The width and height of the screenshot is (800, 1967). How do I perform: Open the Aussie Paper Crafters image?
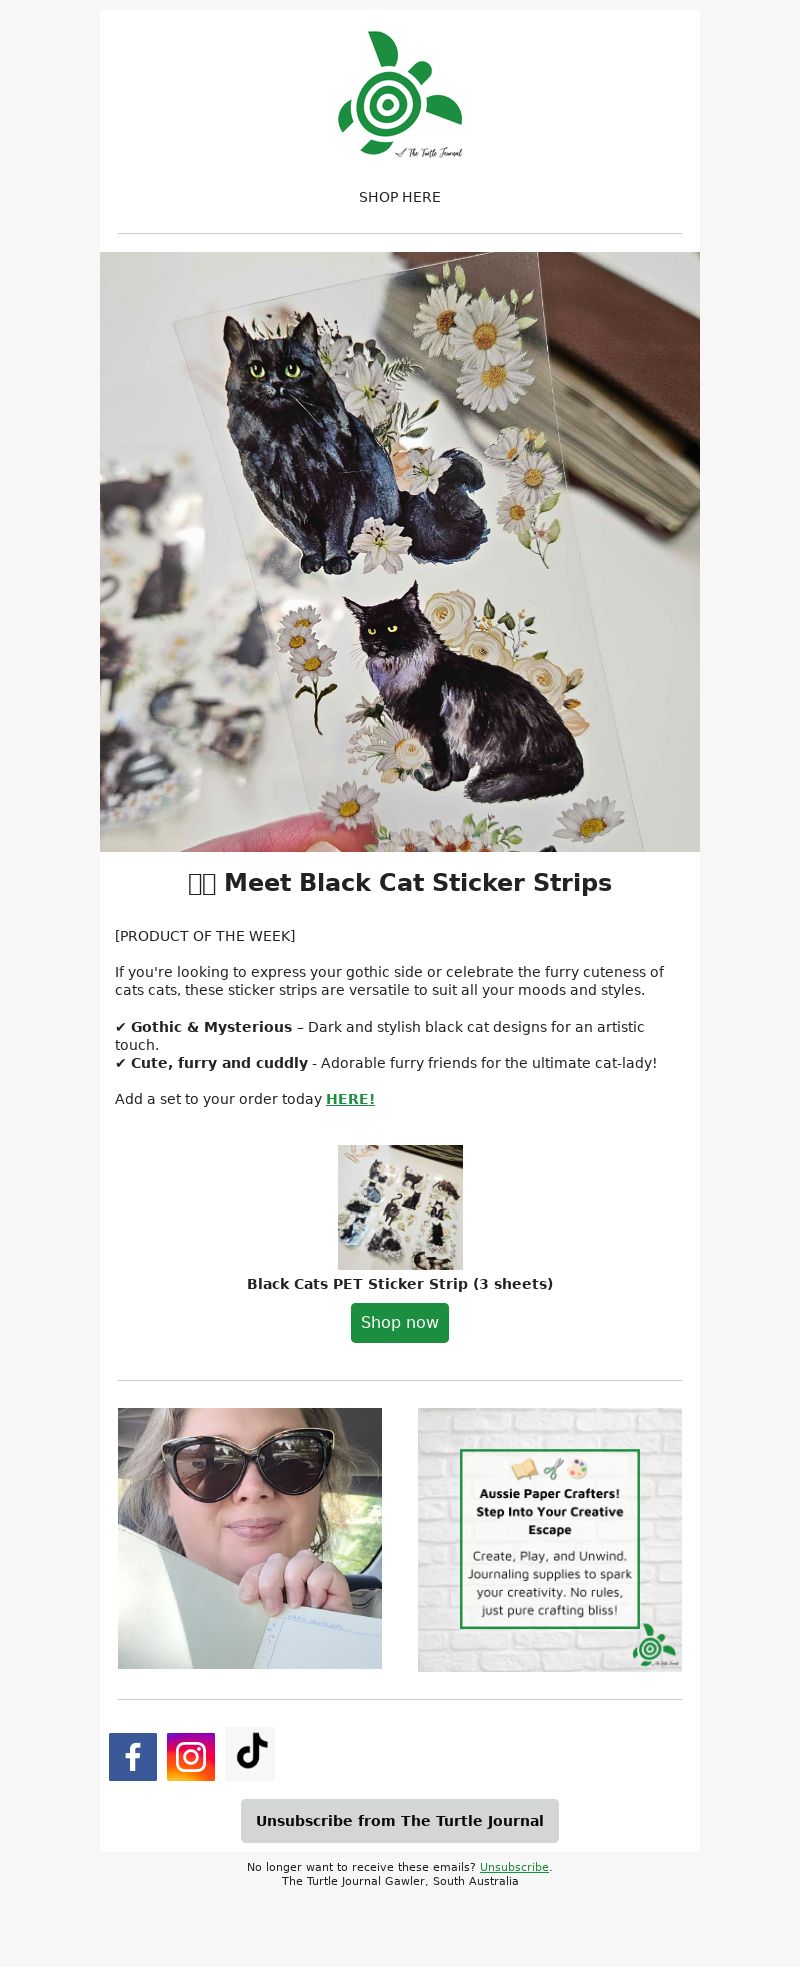[x=550, y=1540]
